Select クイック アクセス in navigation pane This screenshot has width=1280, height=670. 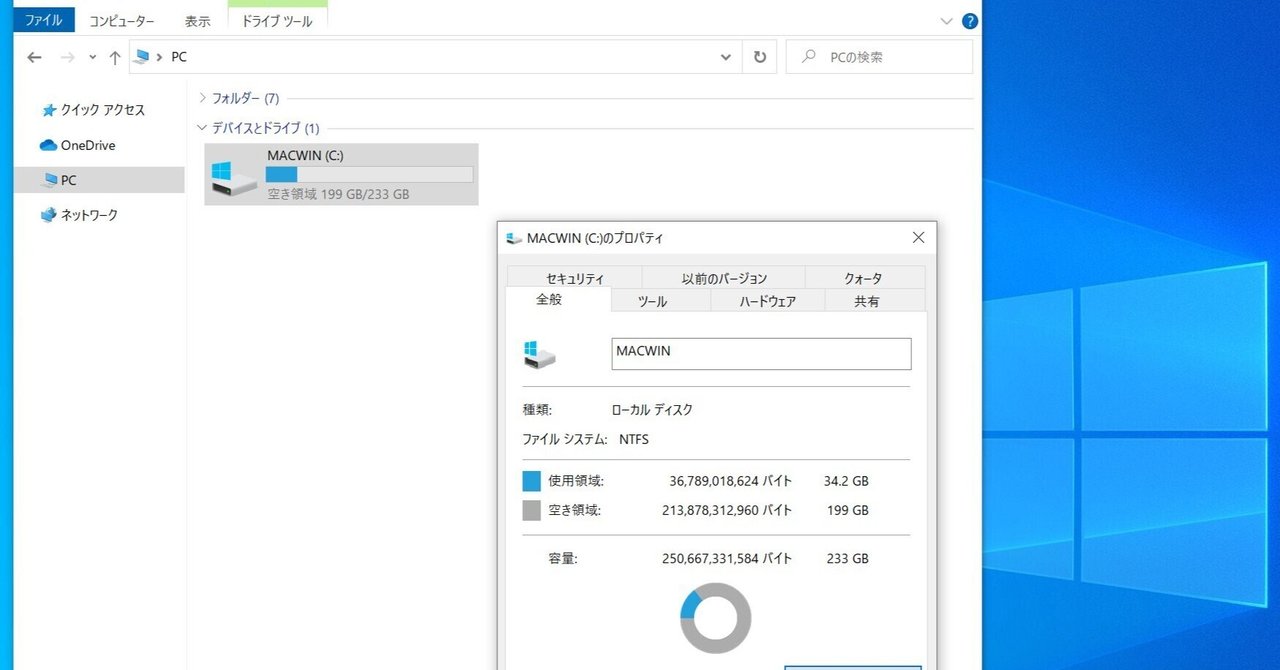(102, 110)
